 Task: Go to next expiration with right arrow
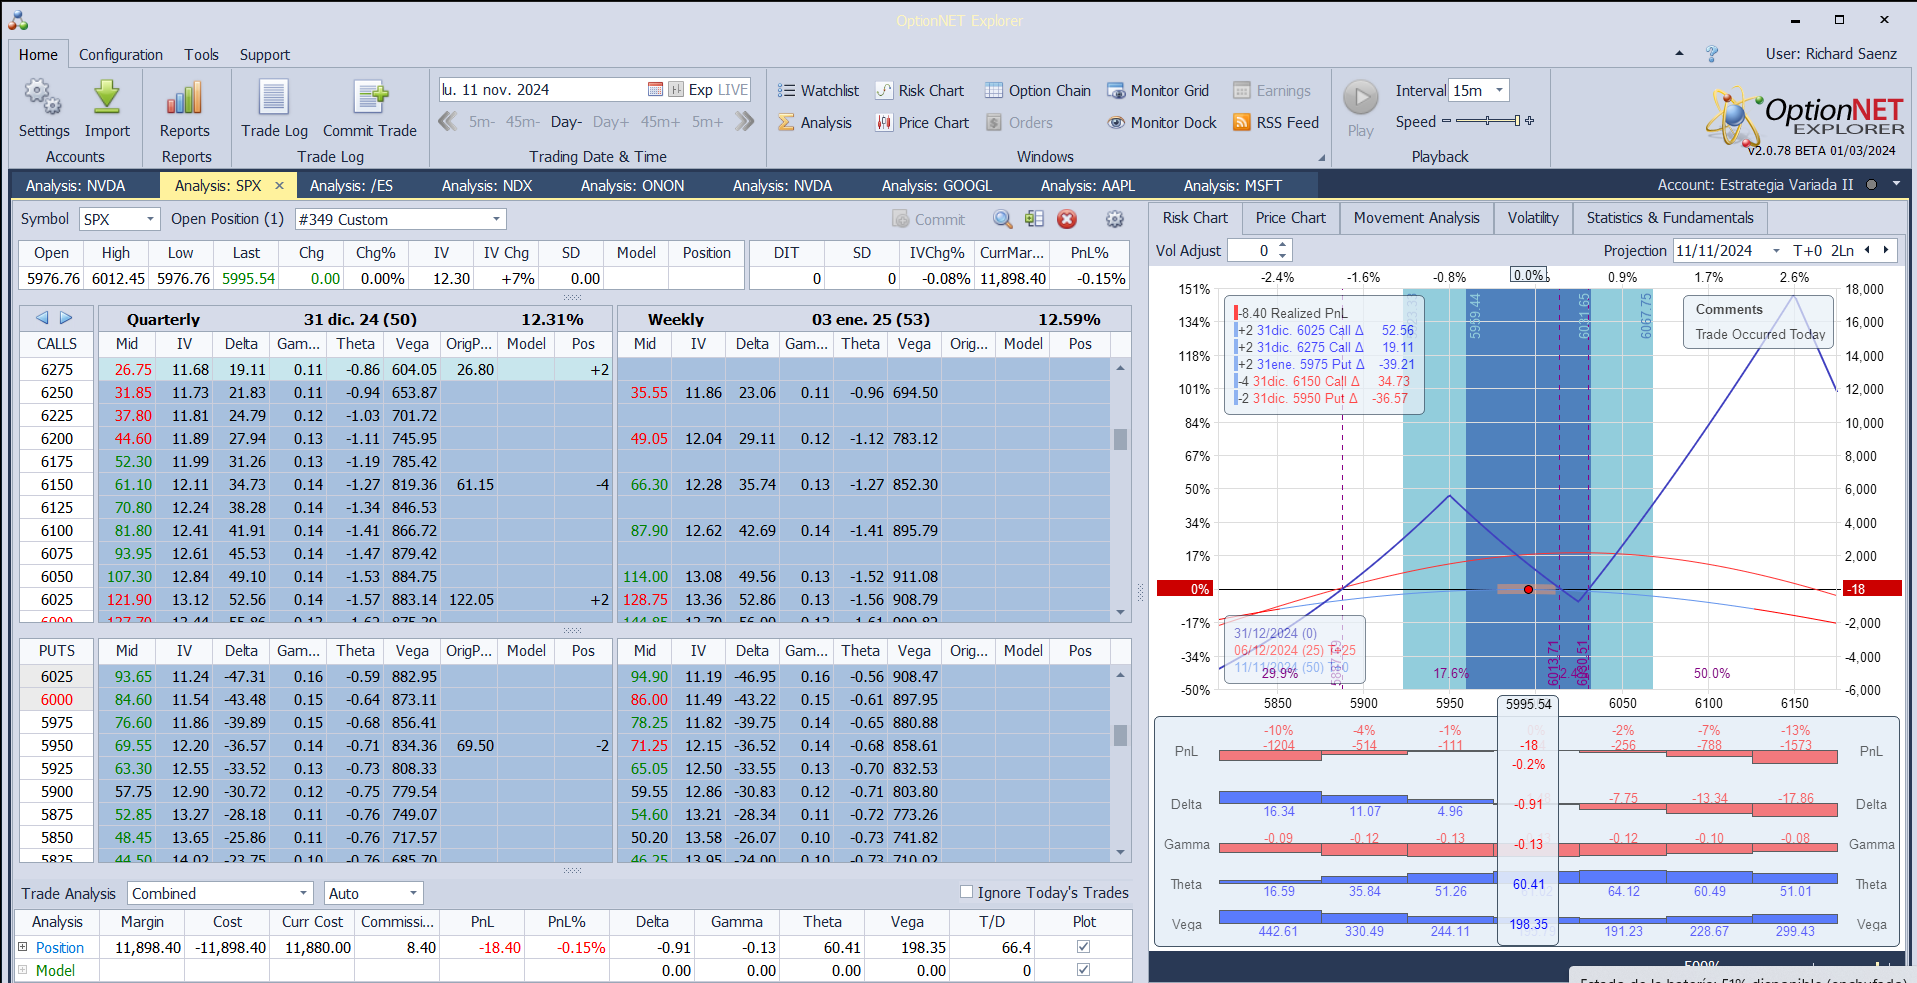[66, 318]
